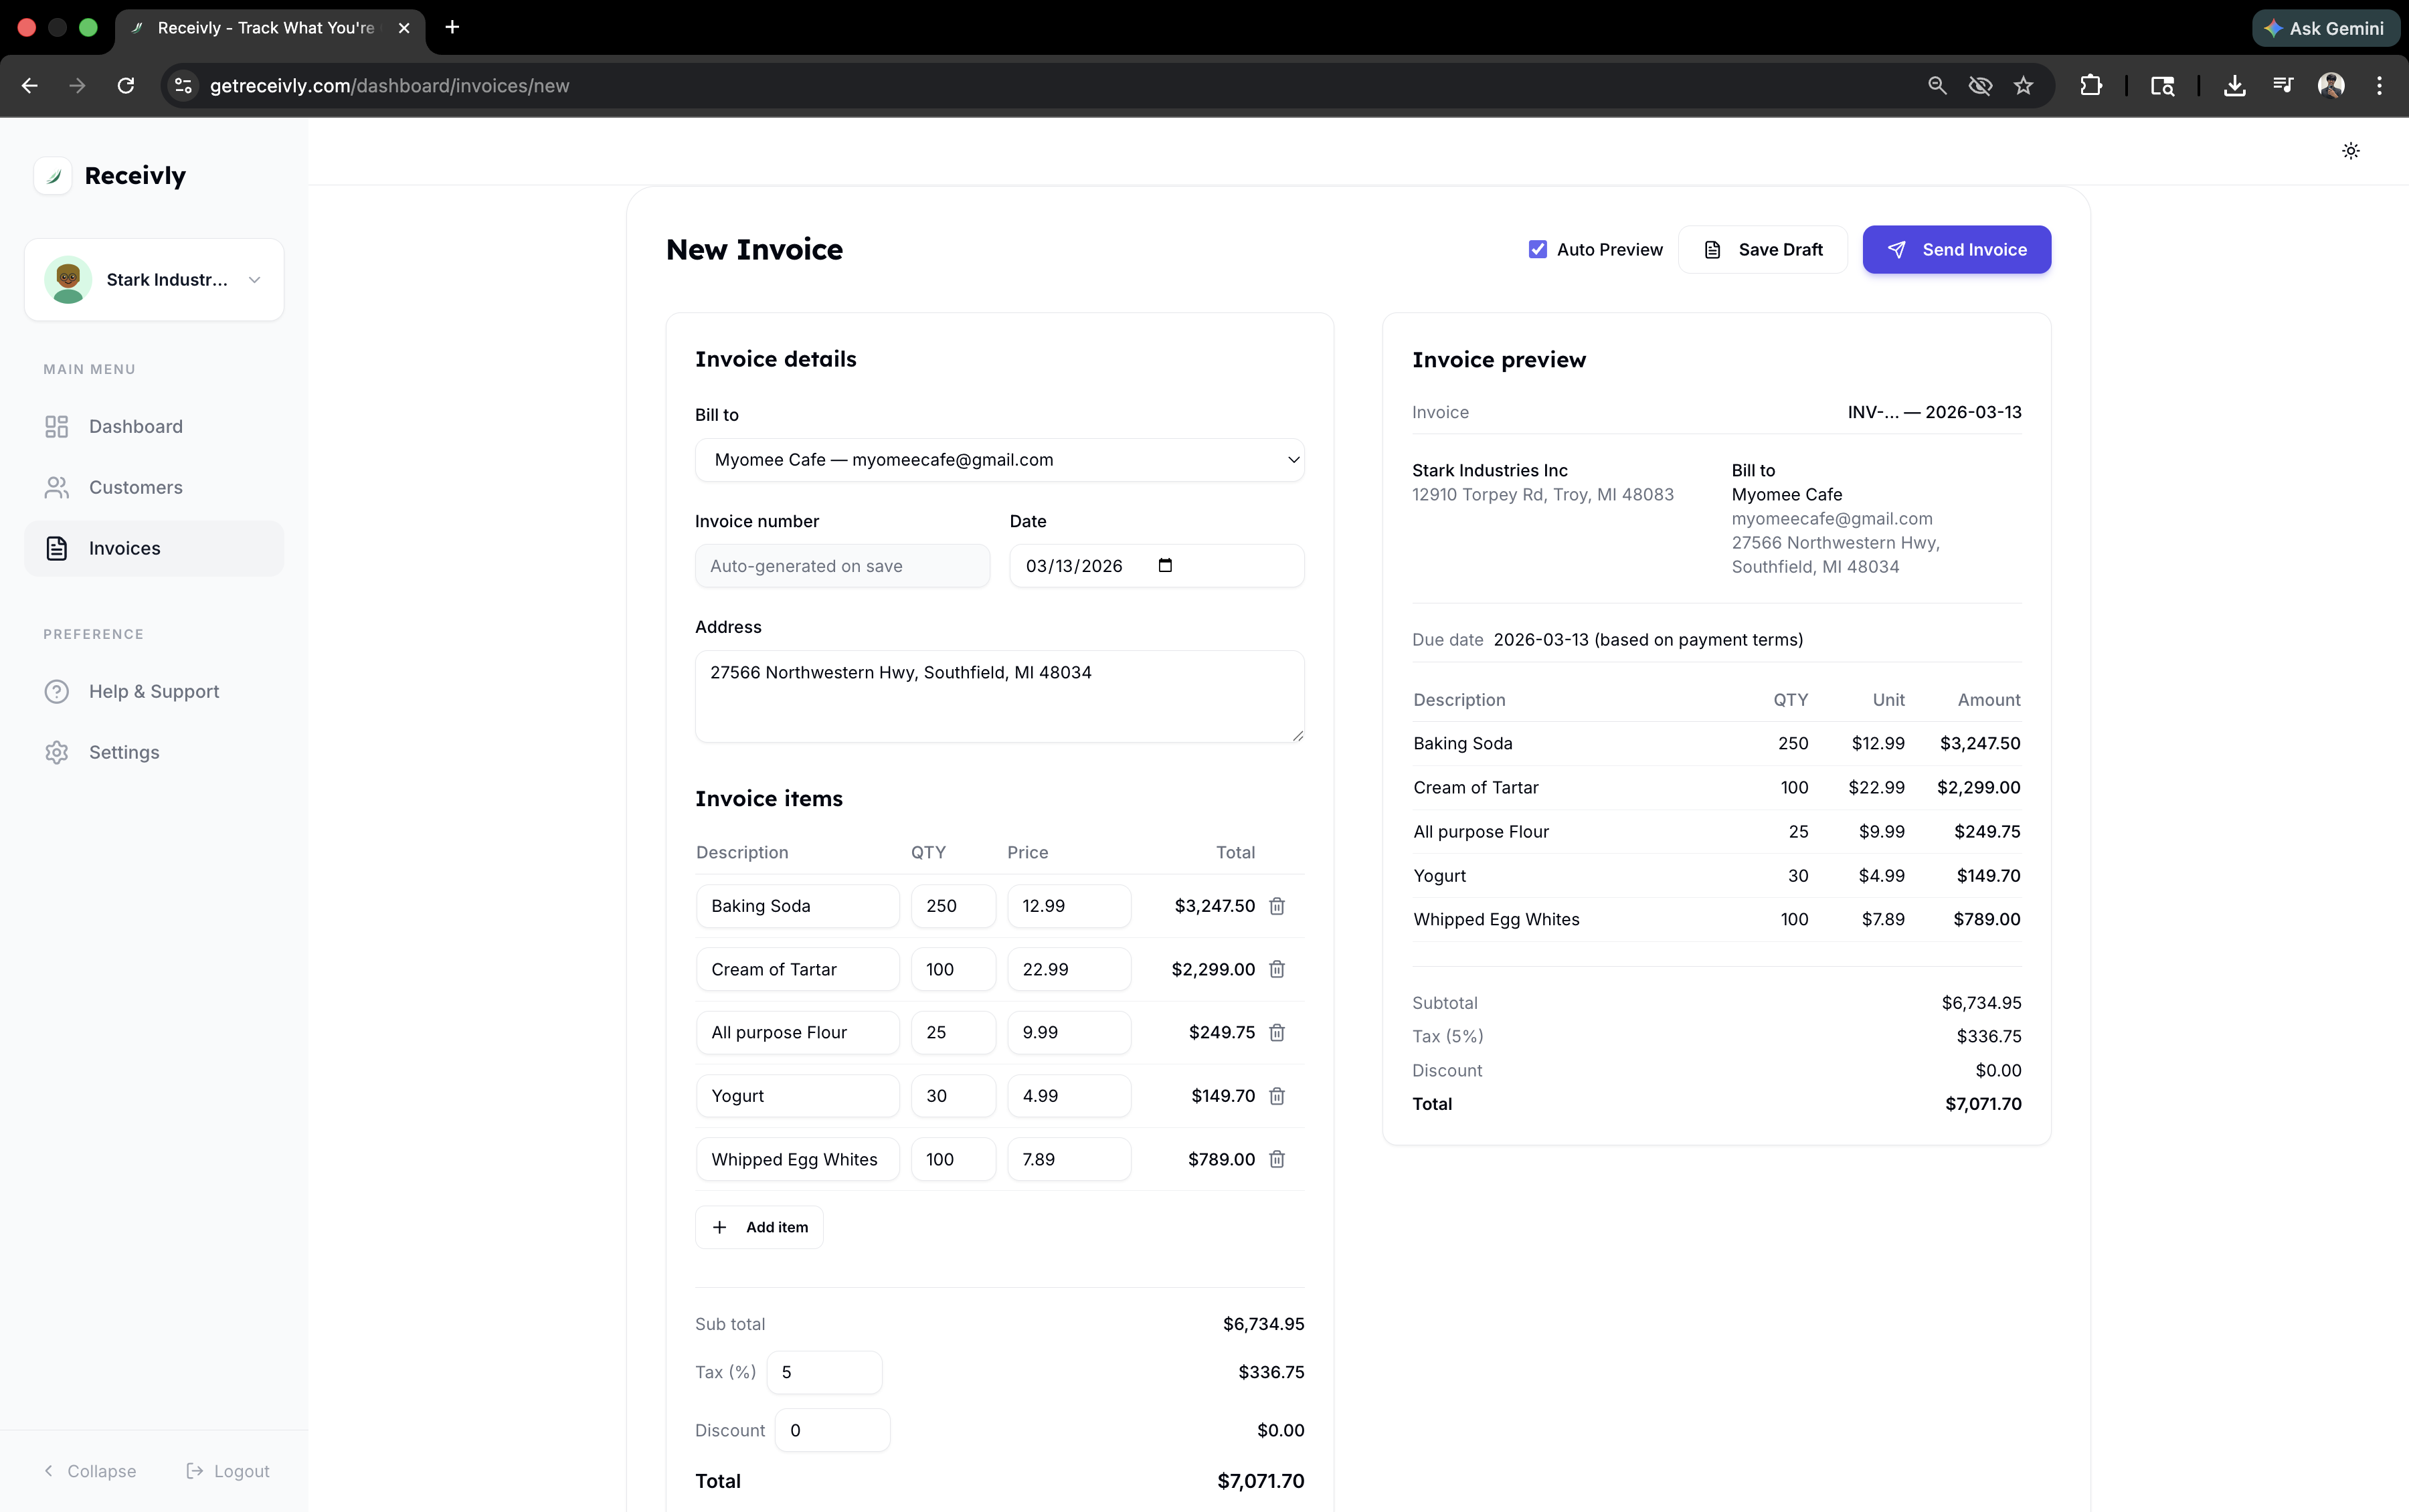This screenshot has height=1512, width=2409.
Task: Trash the Whipped Egg Whites item
Action: 1277,1159
